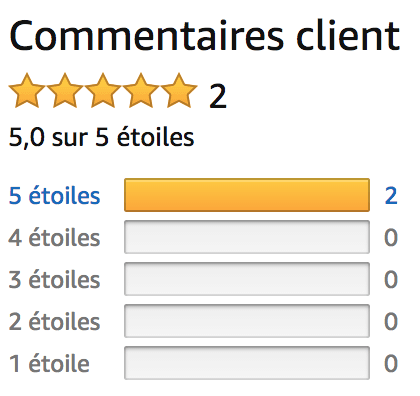The image size is (420, 396).
Task: Click the empty 1 étoile histogram bar
Action: [247, 363]
